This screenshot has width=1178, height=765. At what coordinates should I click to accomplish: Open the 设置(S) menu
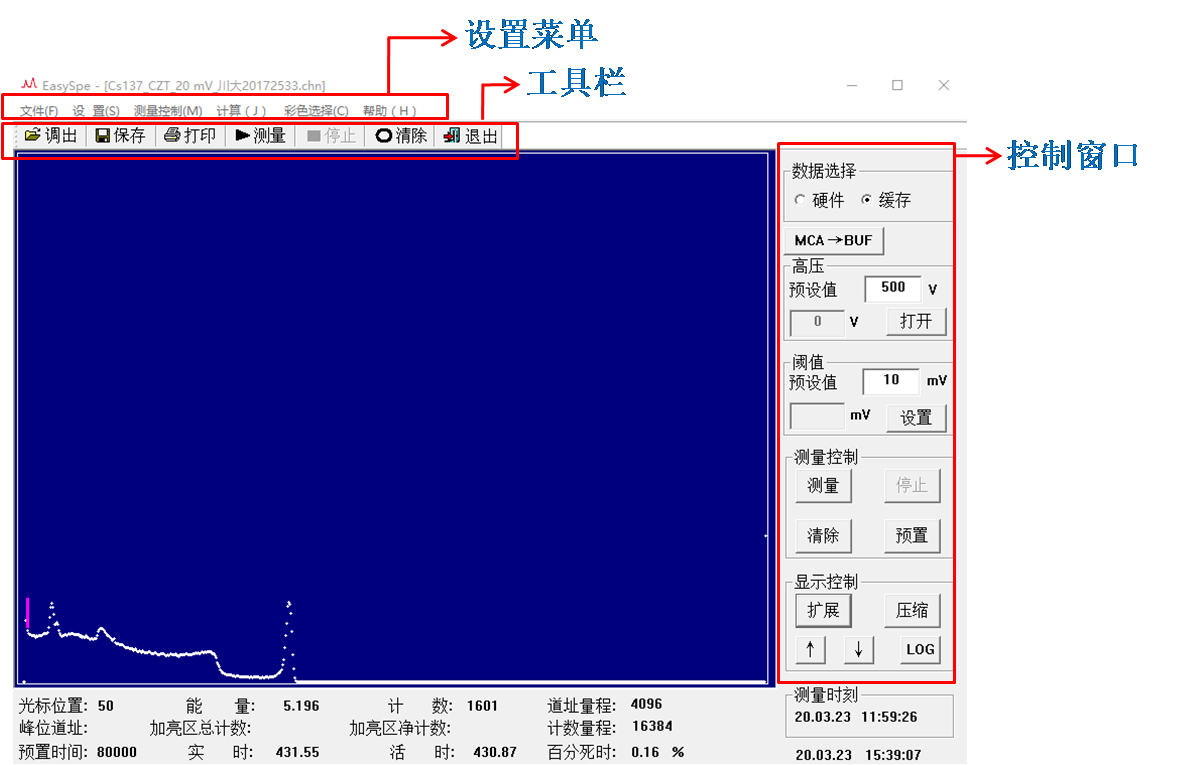tap(96, 111)
